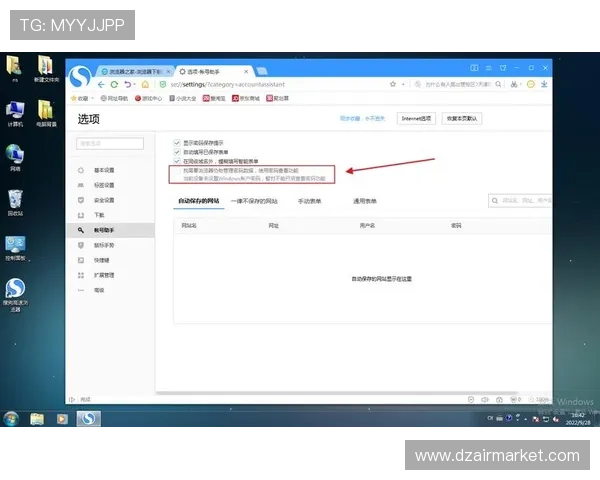600x480 pixels.
Task: Open 安全设置 in the settings sidebar
Action: 104,200
